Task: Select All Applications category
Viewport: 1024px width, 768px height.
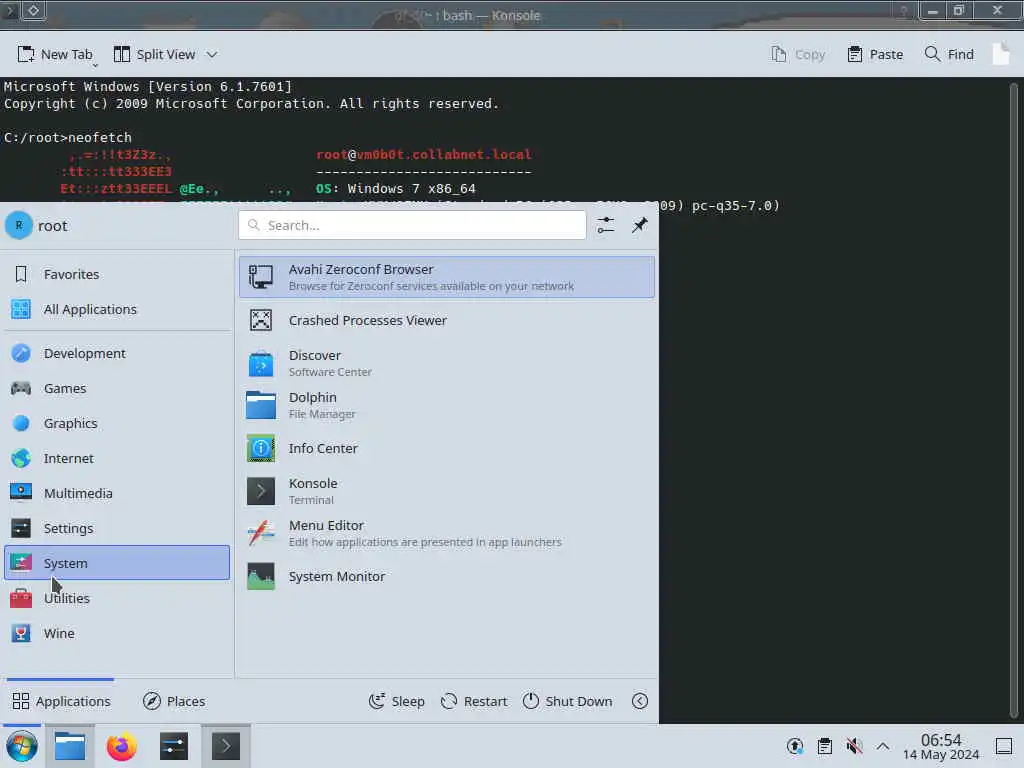Action: [x=117, y=310]
